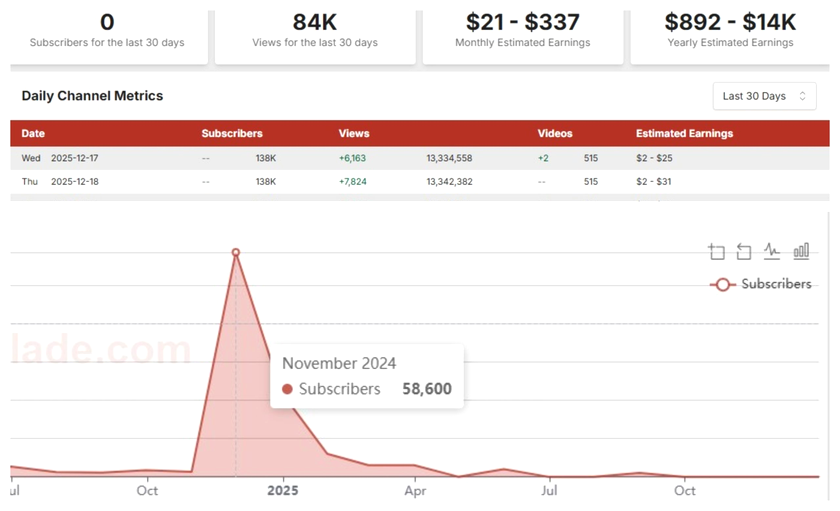Click the Videos column header
Viewport: 840px width, 511px height.
tap(555, 133)
